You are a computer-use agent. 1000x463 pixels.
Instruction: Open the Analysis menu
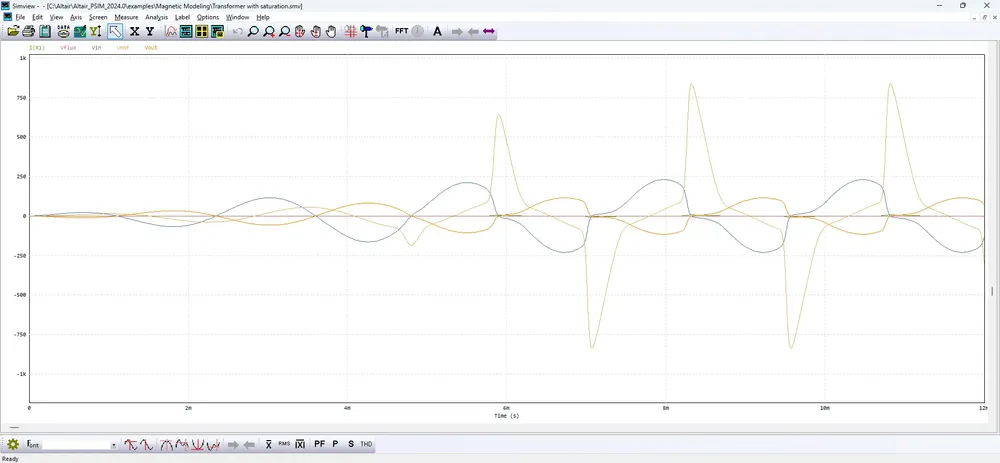(x=156, y=17)
